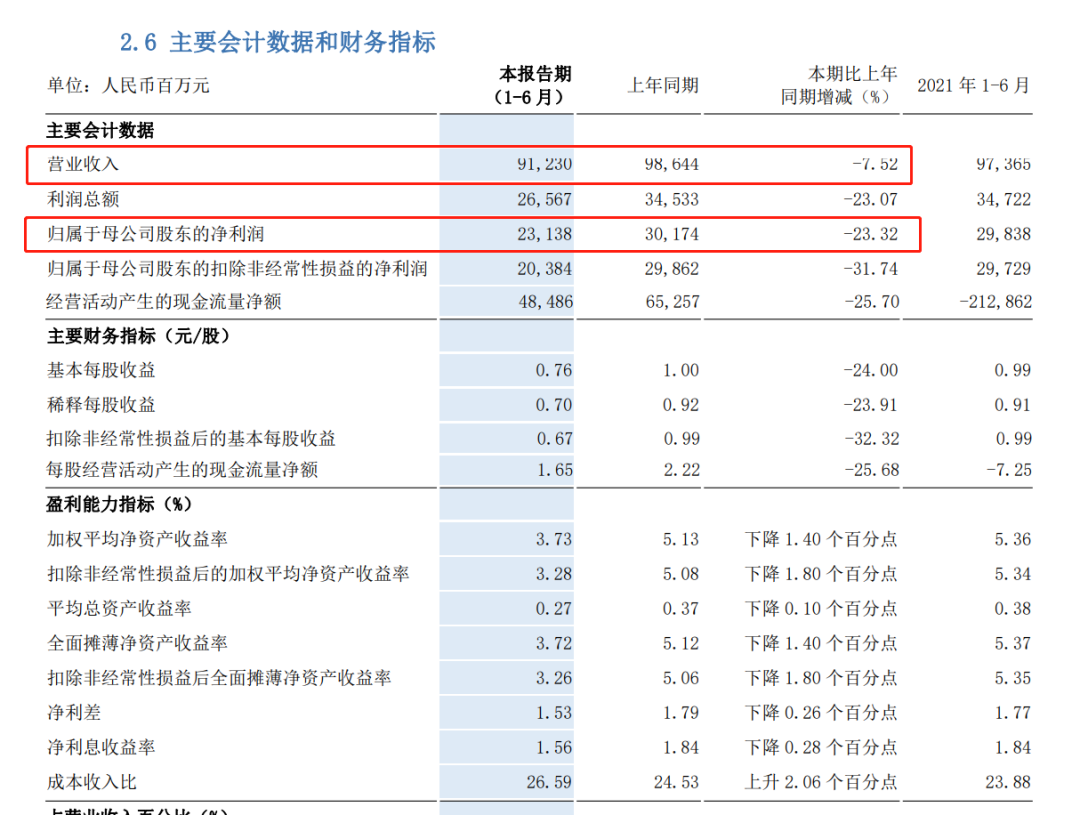1080x815 pixels.
Task: Select the value 3.73
Action: (x=554, y=539)
